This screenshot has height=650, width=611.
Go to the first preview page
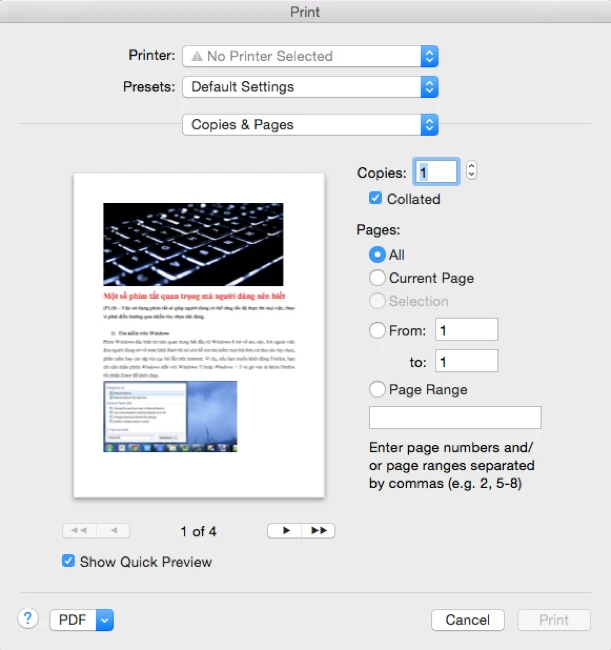coord(79,531)
